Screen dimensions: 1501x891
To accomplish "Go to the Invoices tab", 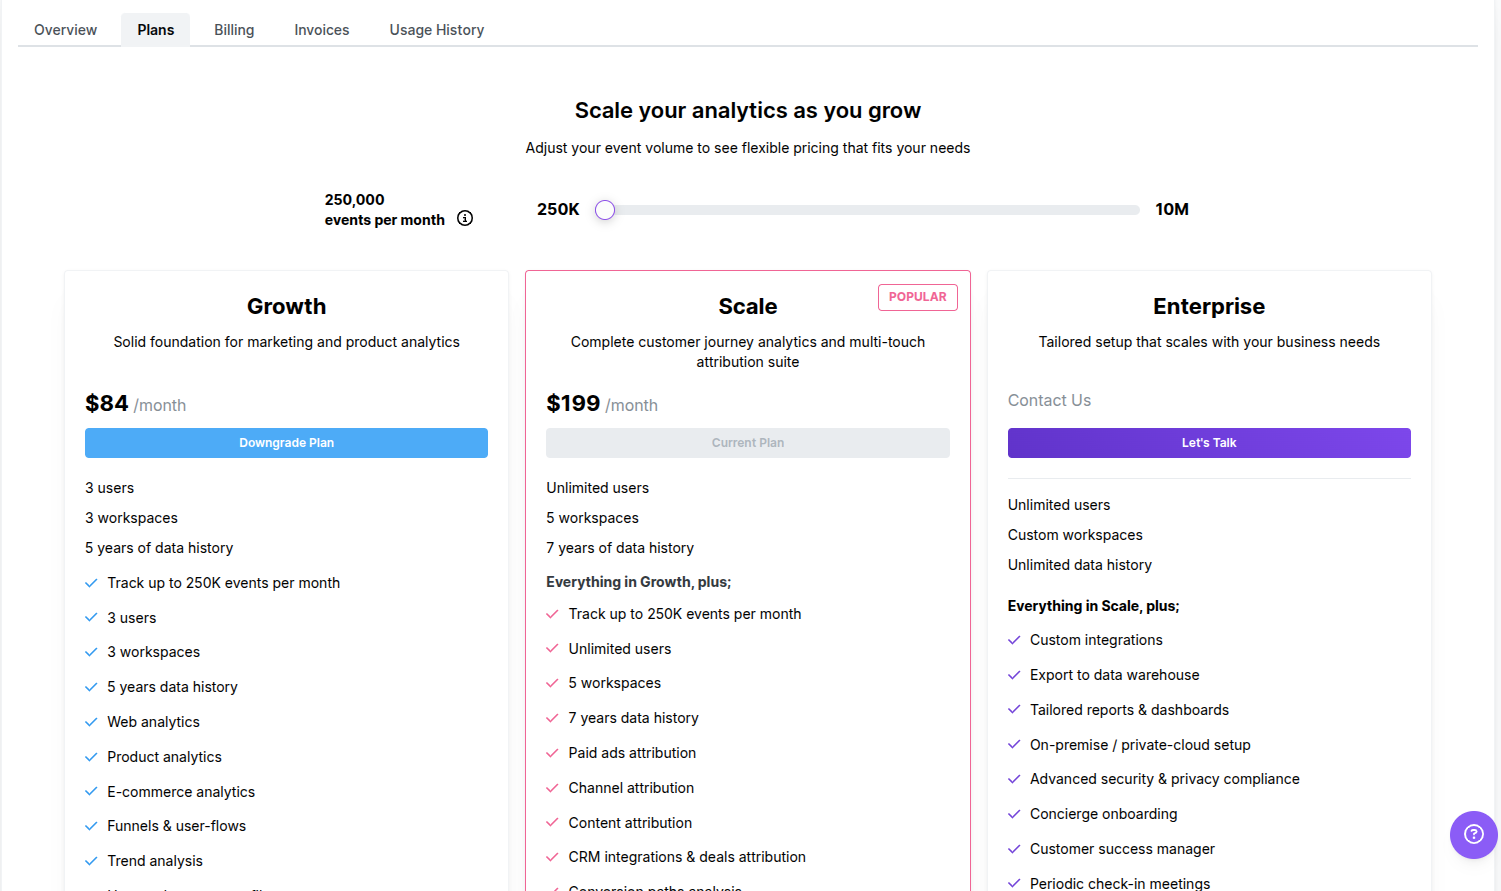I will pyautogui.click(x=321, y=30).
